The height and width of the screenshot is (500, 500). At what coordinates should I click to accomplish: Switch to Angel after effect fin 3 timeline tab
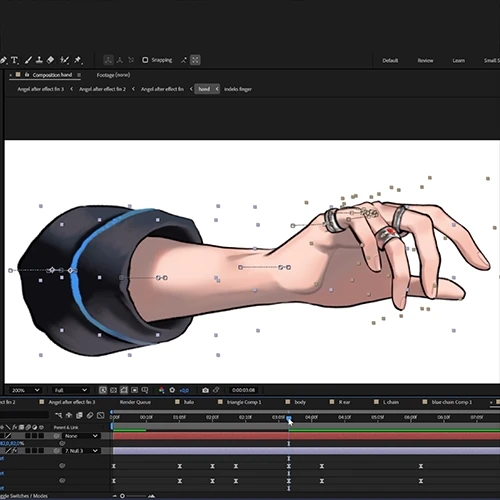(72, 402)
